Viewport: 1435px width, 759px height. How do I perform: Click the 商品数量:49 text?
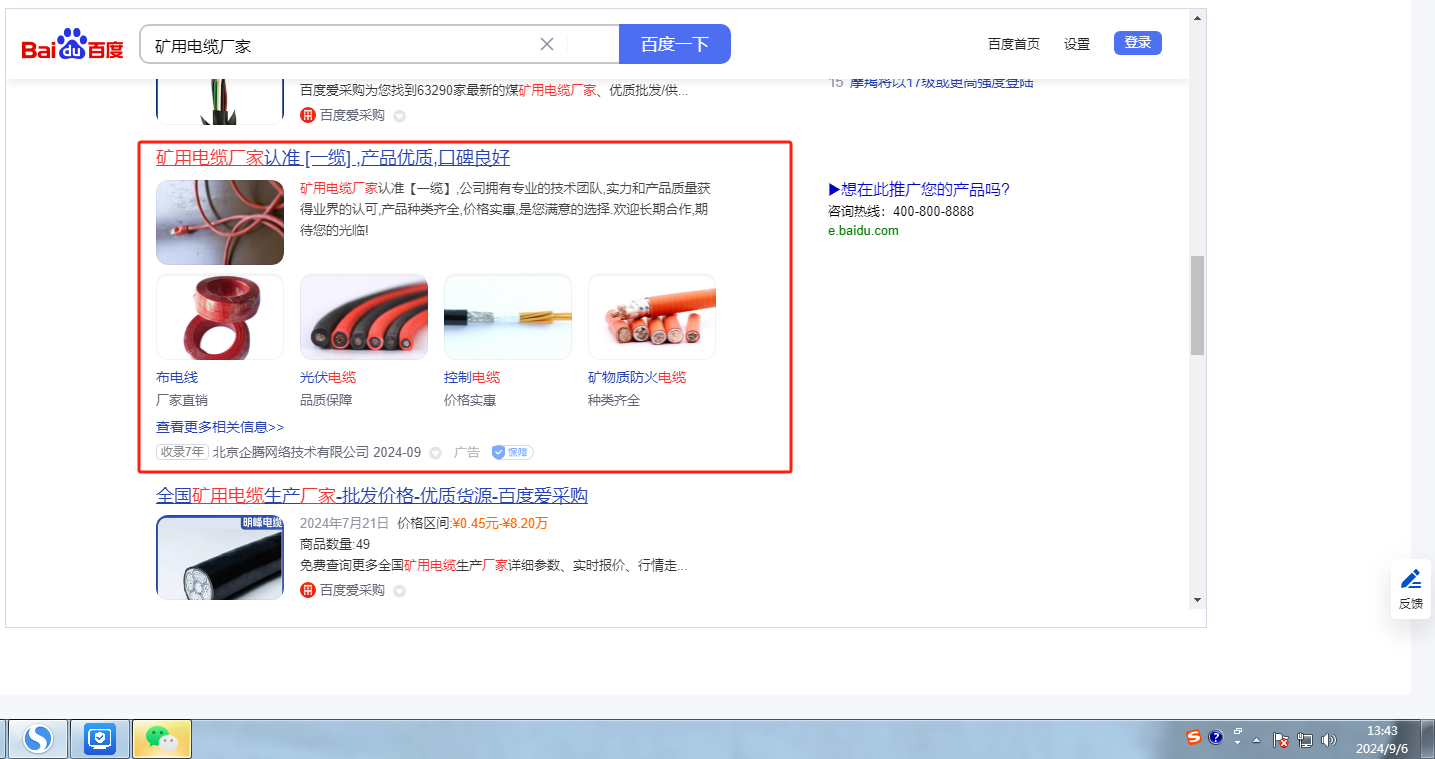335,545
